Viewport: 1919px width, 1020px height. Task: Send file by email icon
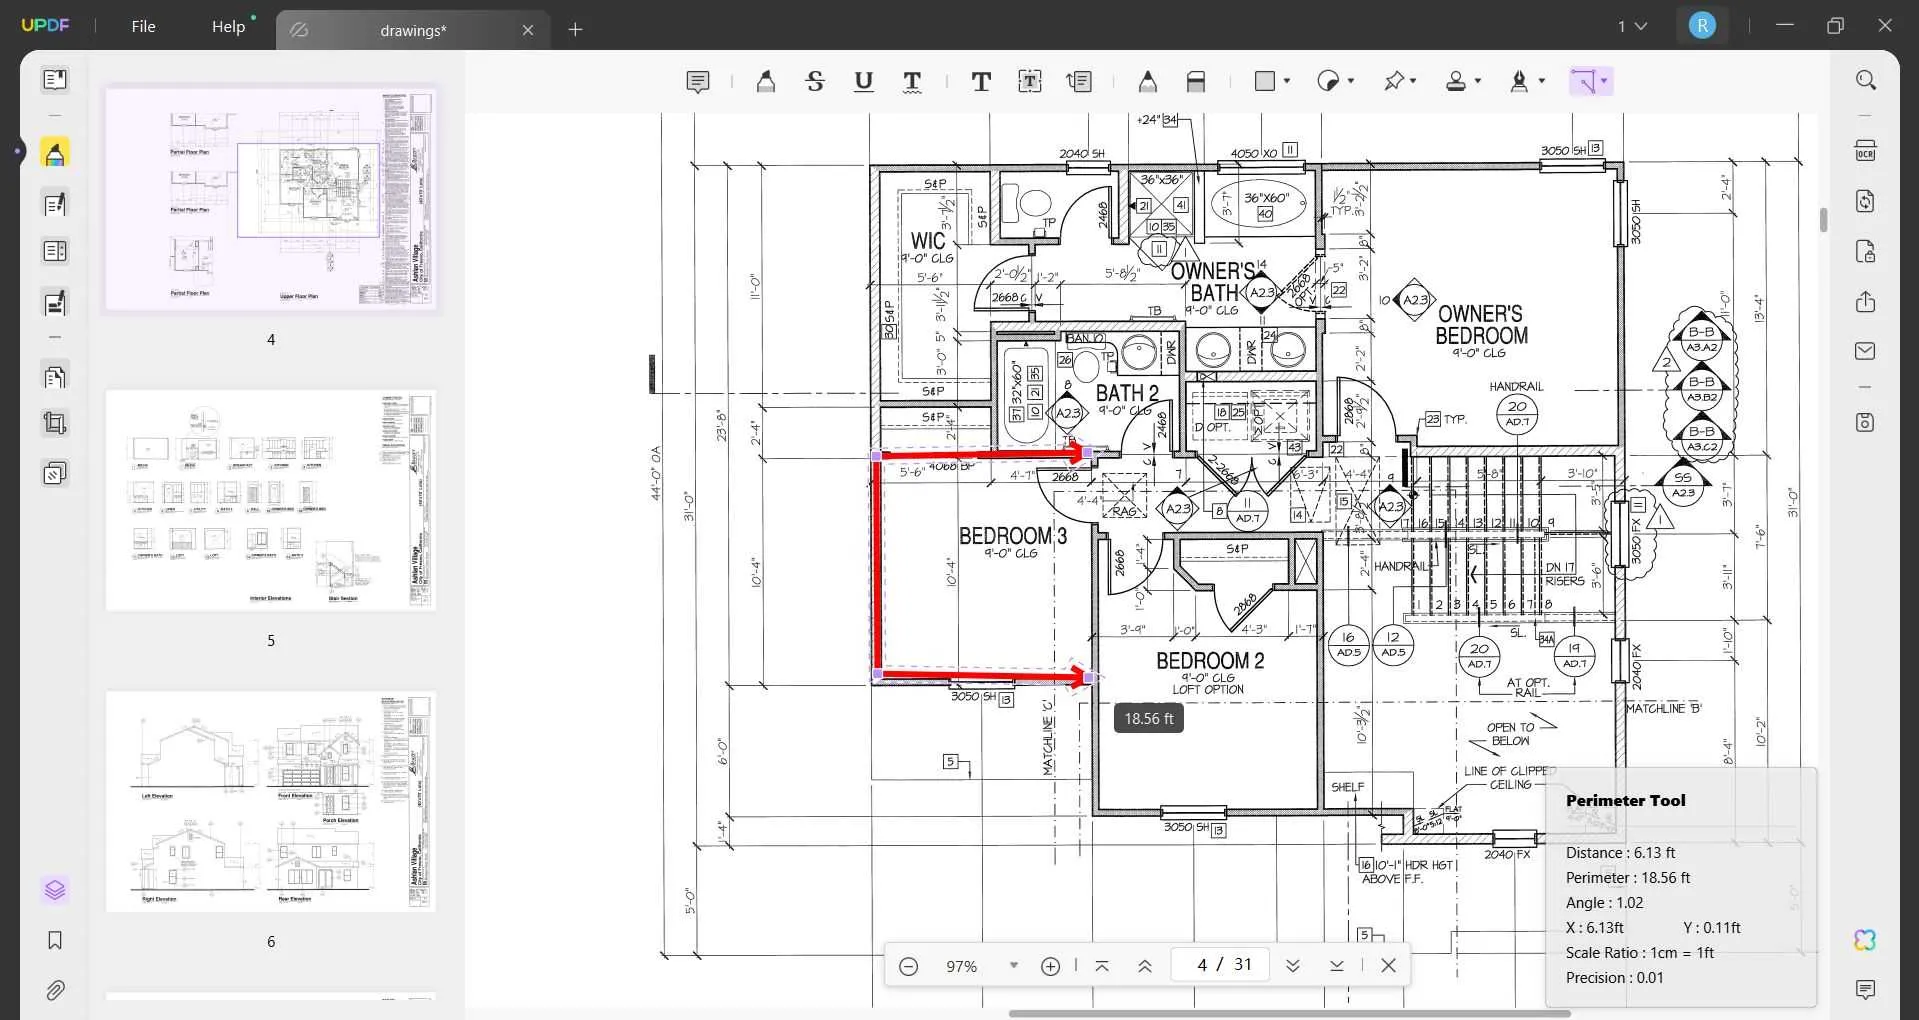click(x=1865, y=351)
